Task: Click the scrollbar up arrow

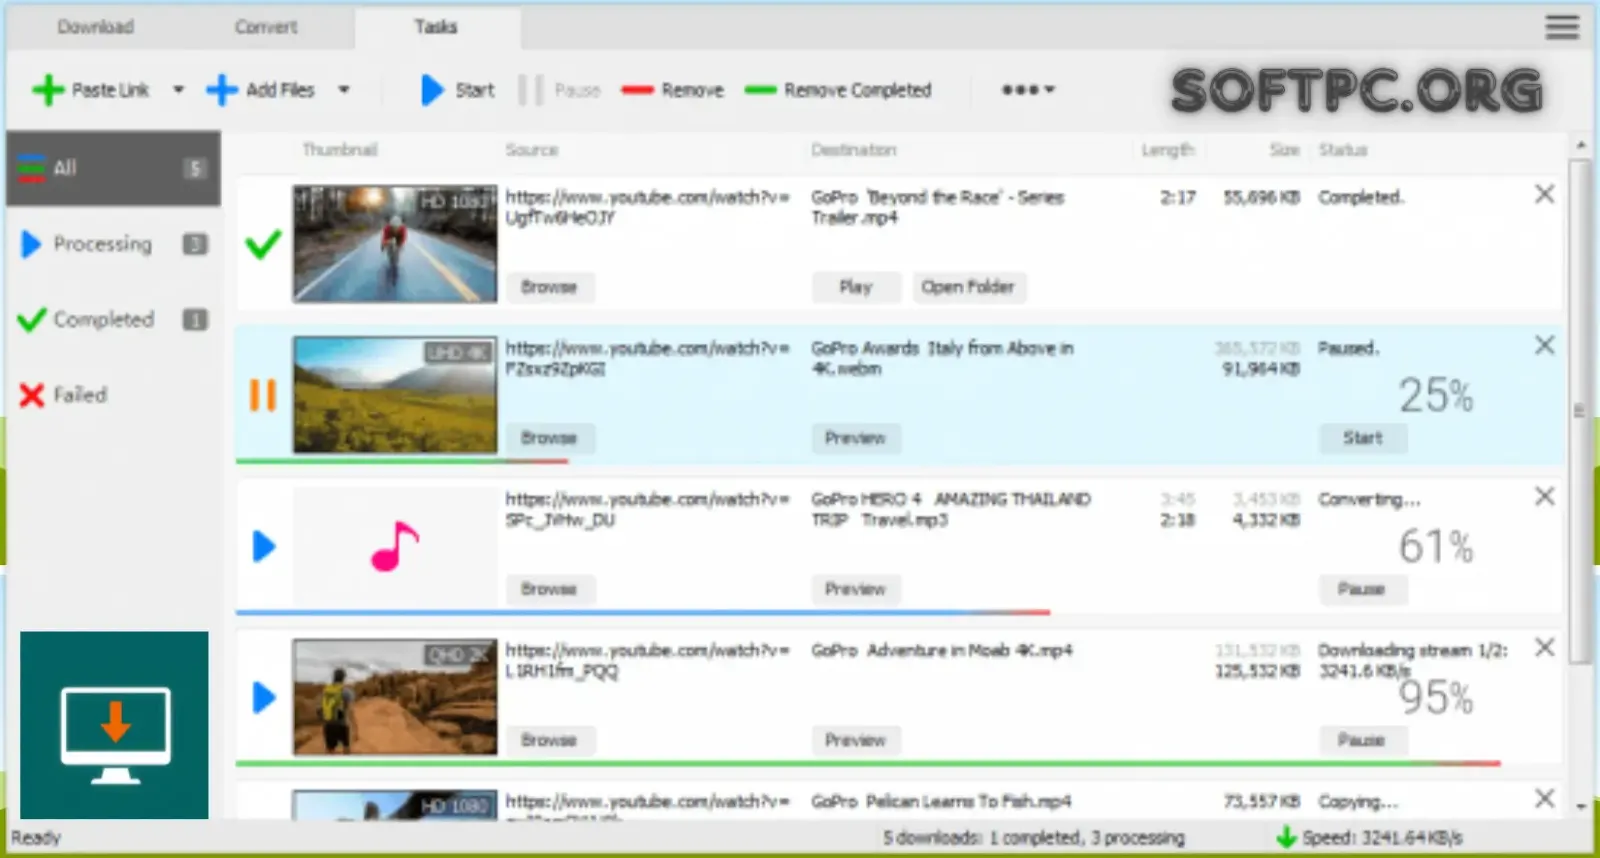Action: pyautogui.click(x=1581, y=145)
